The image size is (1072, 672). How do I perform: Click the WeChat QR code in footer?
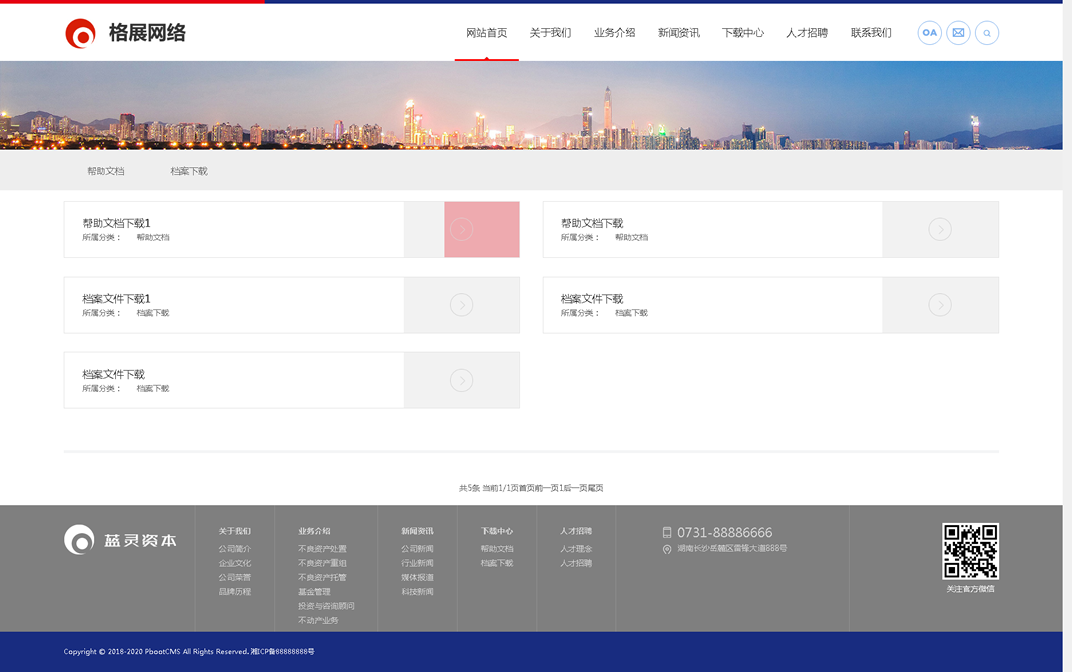point(970,551)
